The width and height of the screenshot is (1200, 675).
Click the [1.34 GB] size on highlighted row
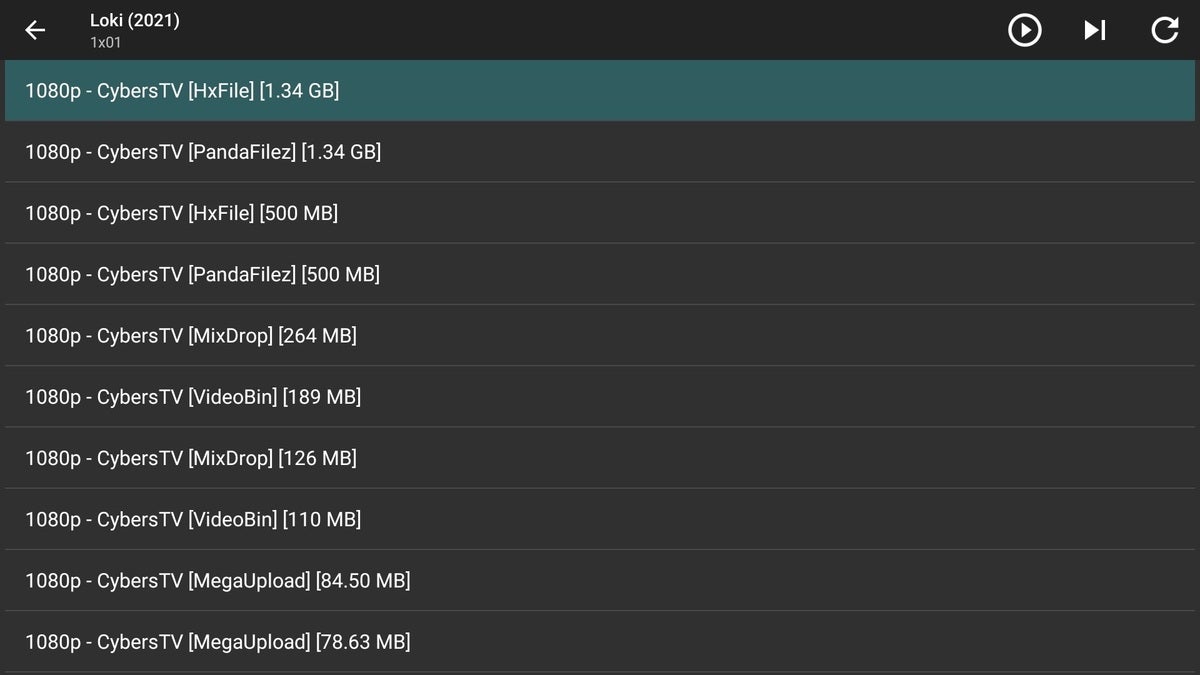coord(299,91)
